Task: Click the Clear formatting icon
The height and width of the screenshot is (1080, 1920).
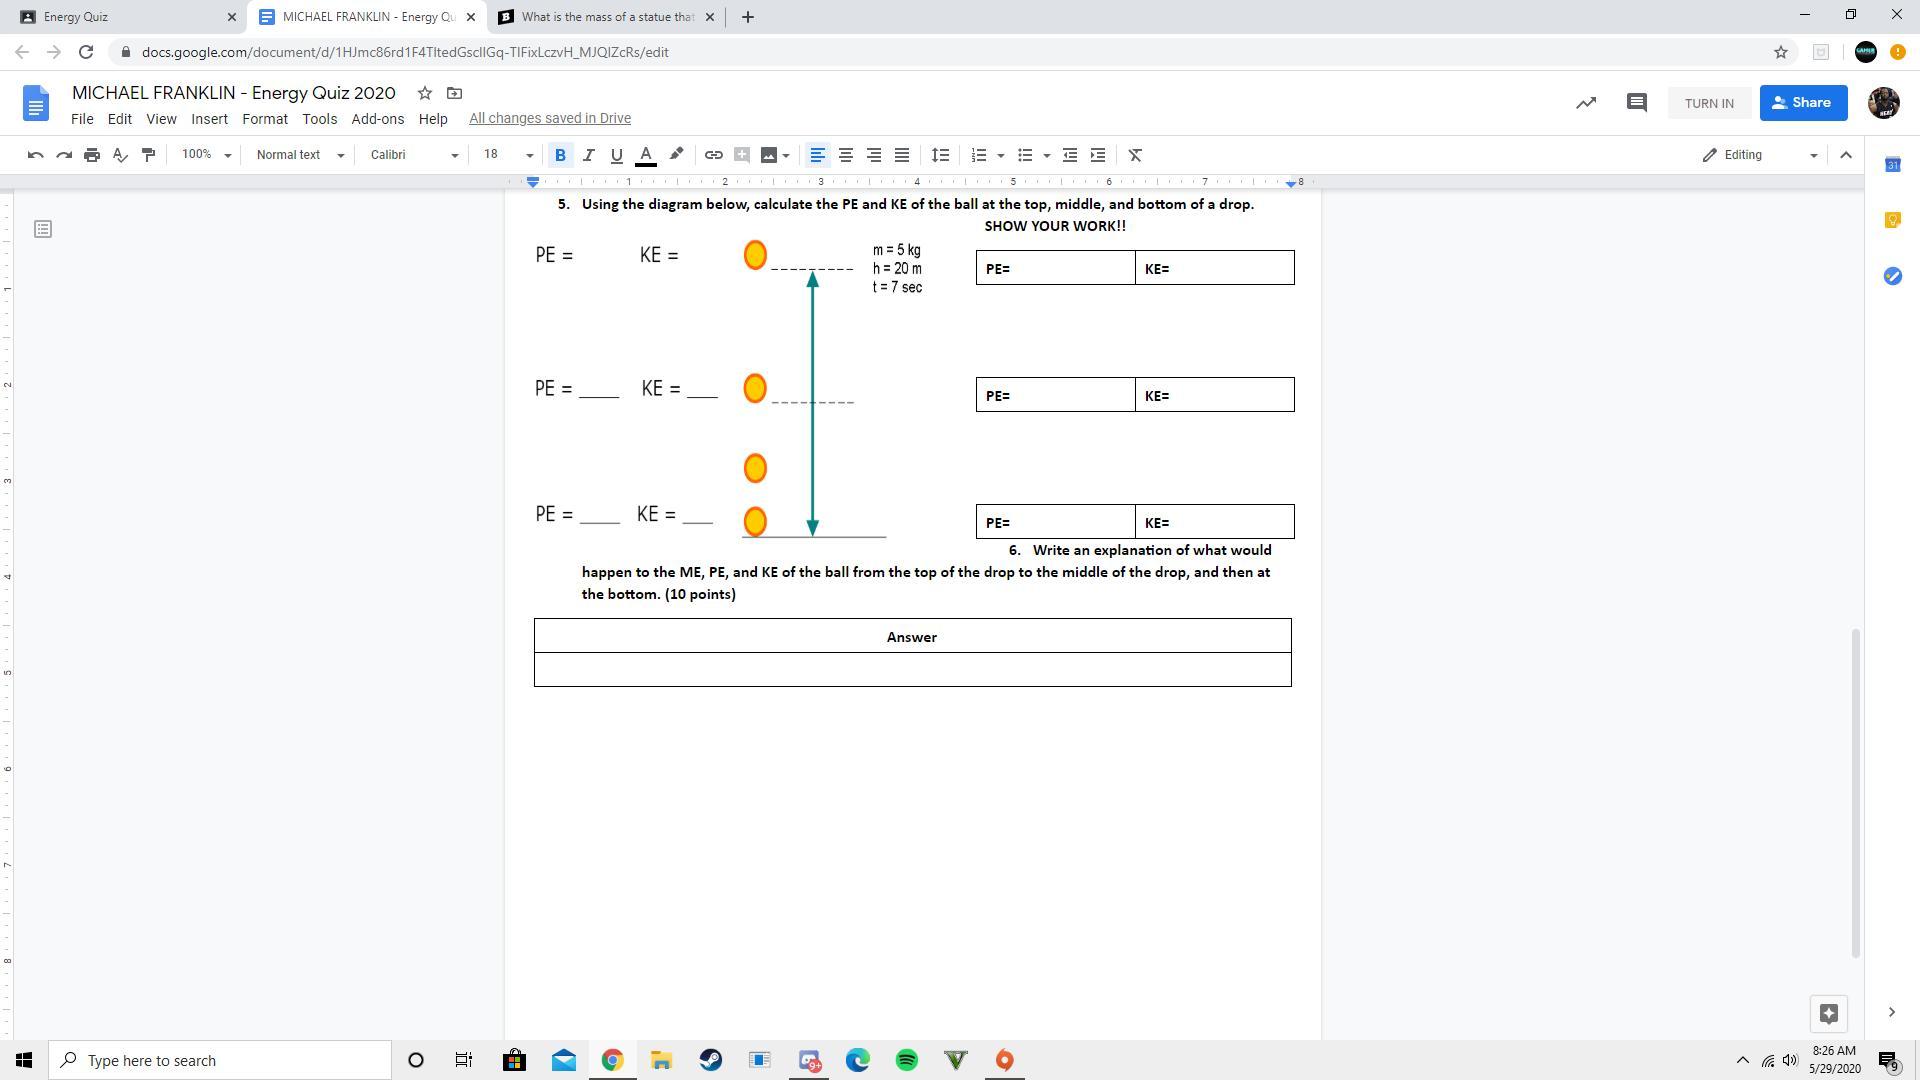Action: pos(1135,155)
